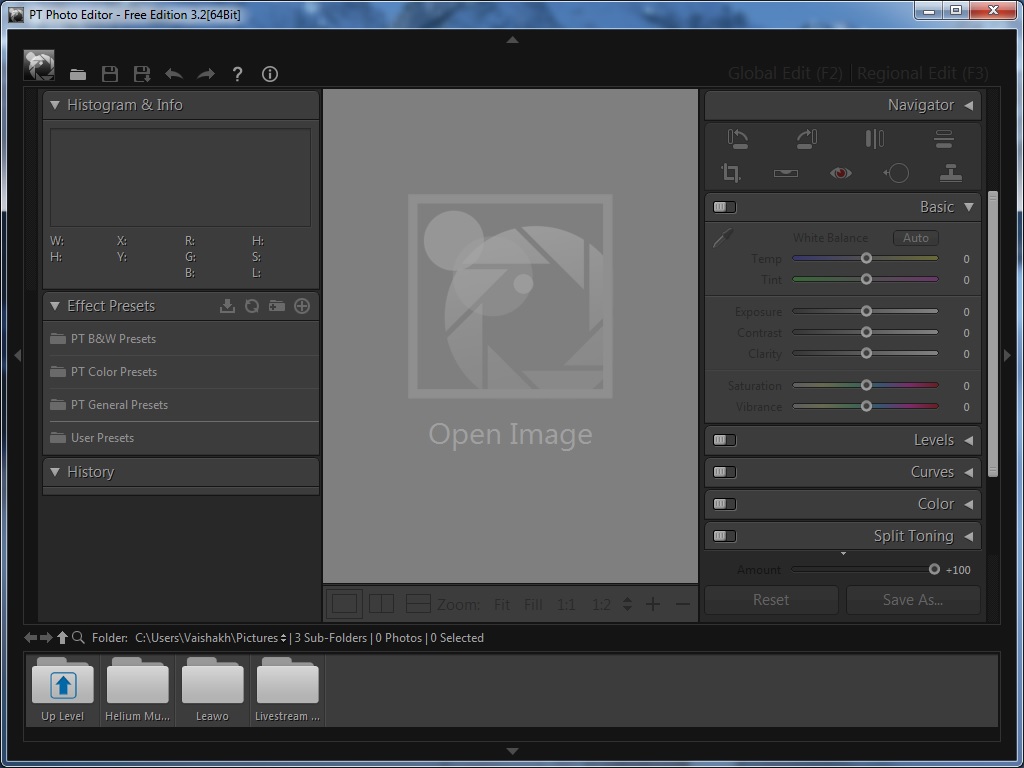Open the Leawo folder thumbnail
1024x768 pixels.
click(x=212, y=690)
